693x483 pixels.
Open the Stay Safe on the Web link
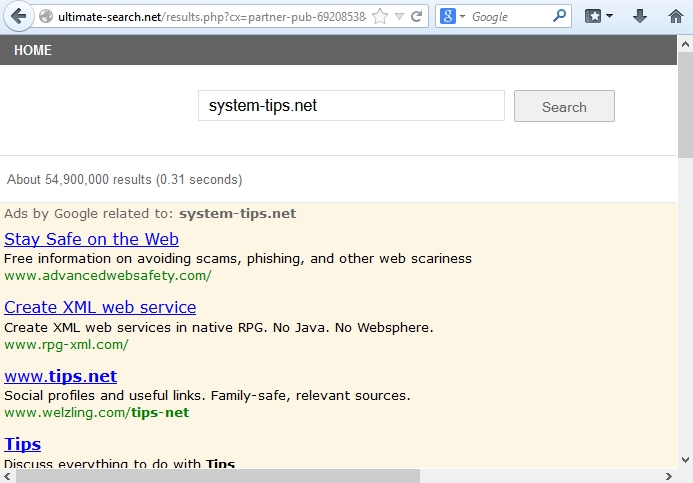coord(91,239)
